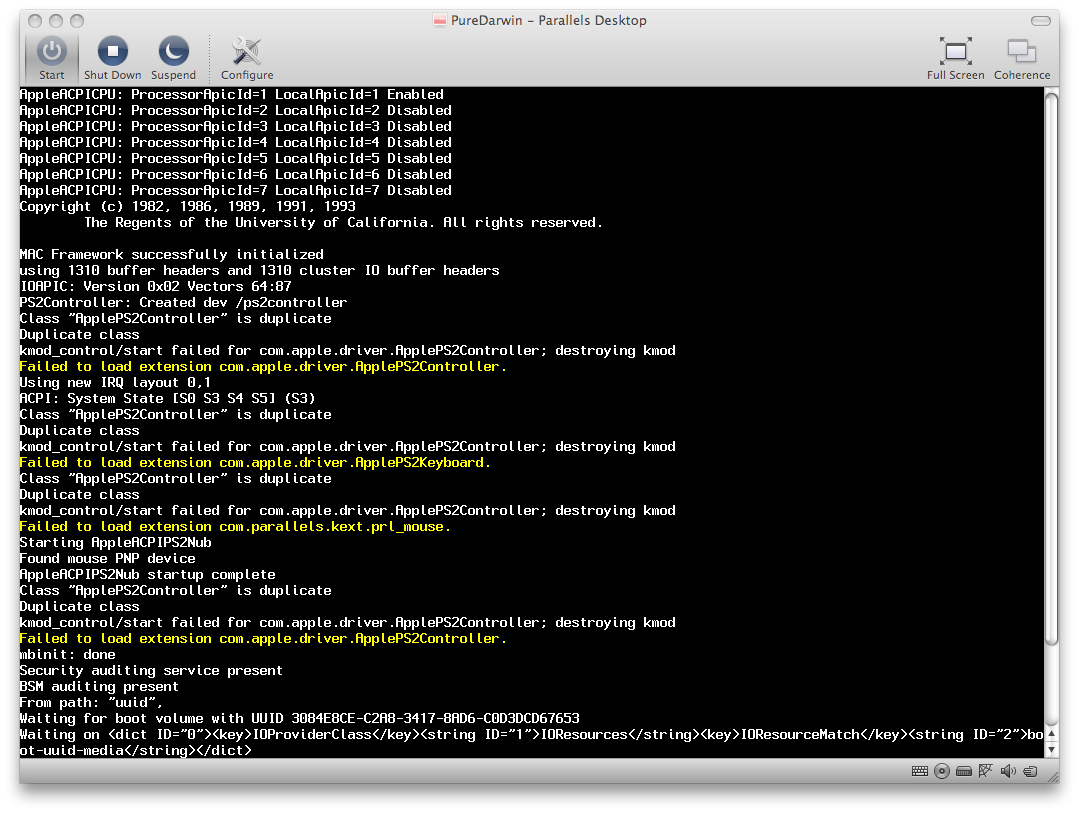Click the toolbar toggle pill button
Viewport: 1079px width, 813px height.
tap(1040, 21)
